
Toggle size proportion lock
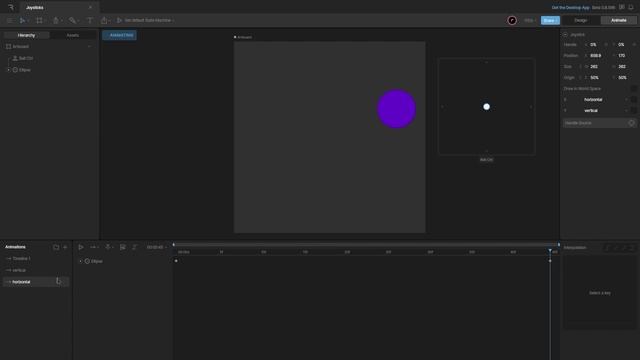(x=580, y=67)
